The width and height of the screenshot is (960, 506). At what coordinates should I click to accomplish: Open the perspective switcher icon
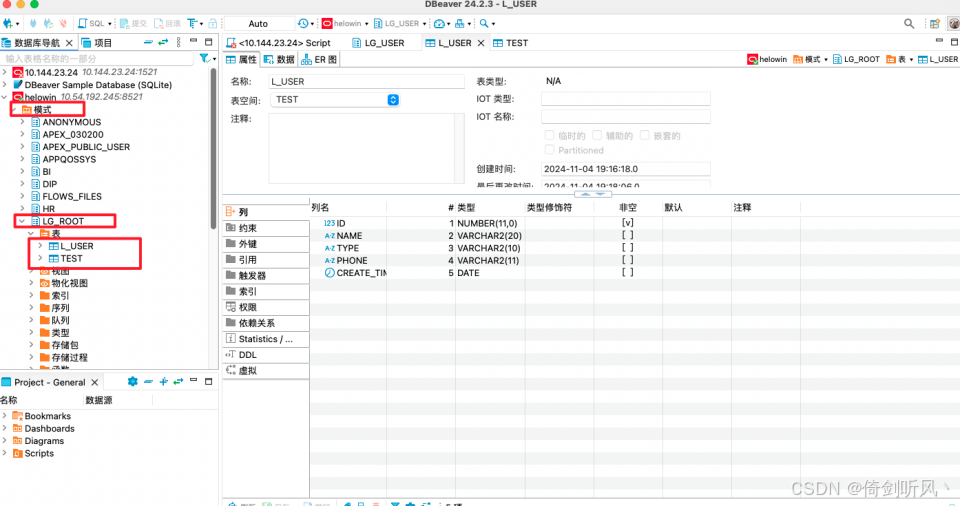tap(935, 23)
